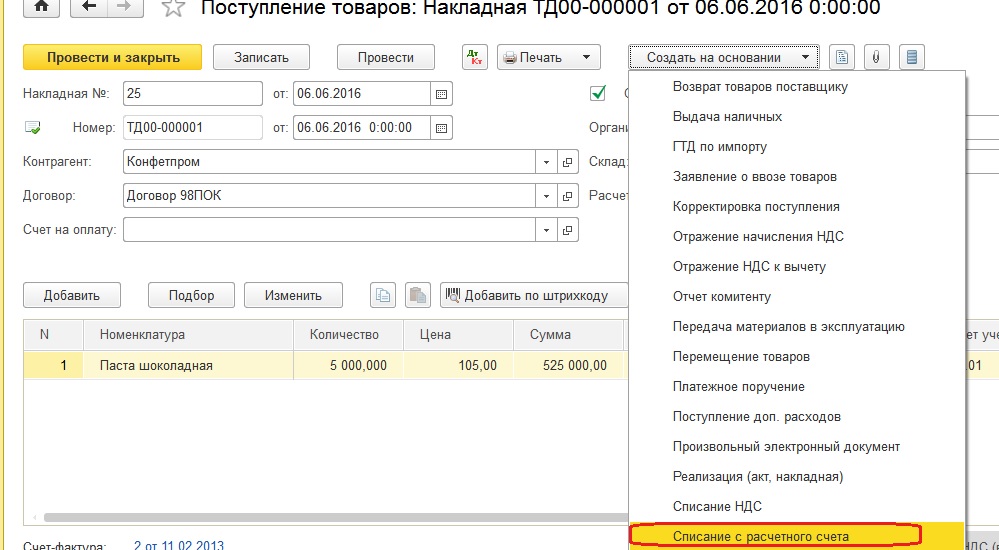Click the Записать button
This screenshot has height=550, width=999.
[261, 57]
